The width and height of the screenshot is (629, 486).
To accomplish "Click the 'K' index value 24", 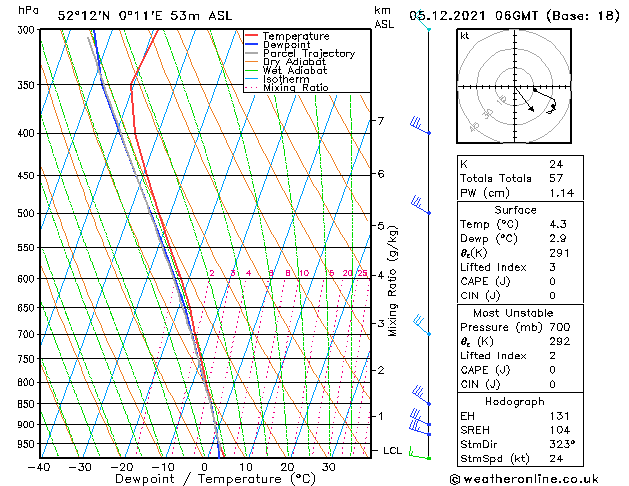I will click(x=556, y=164).
